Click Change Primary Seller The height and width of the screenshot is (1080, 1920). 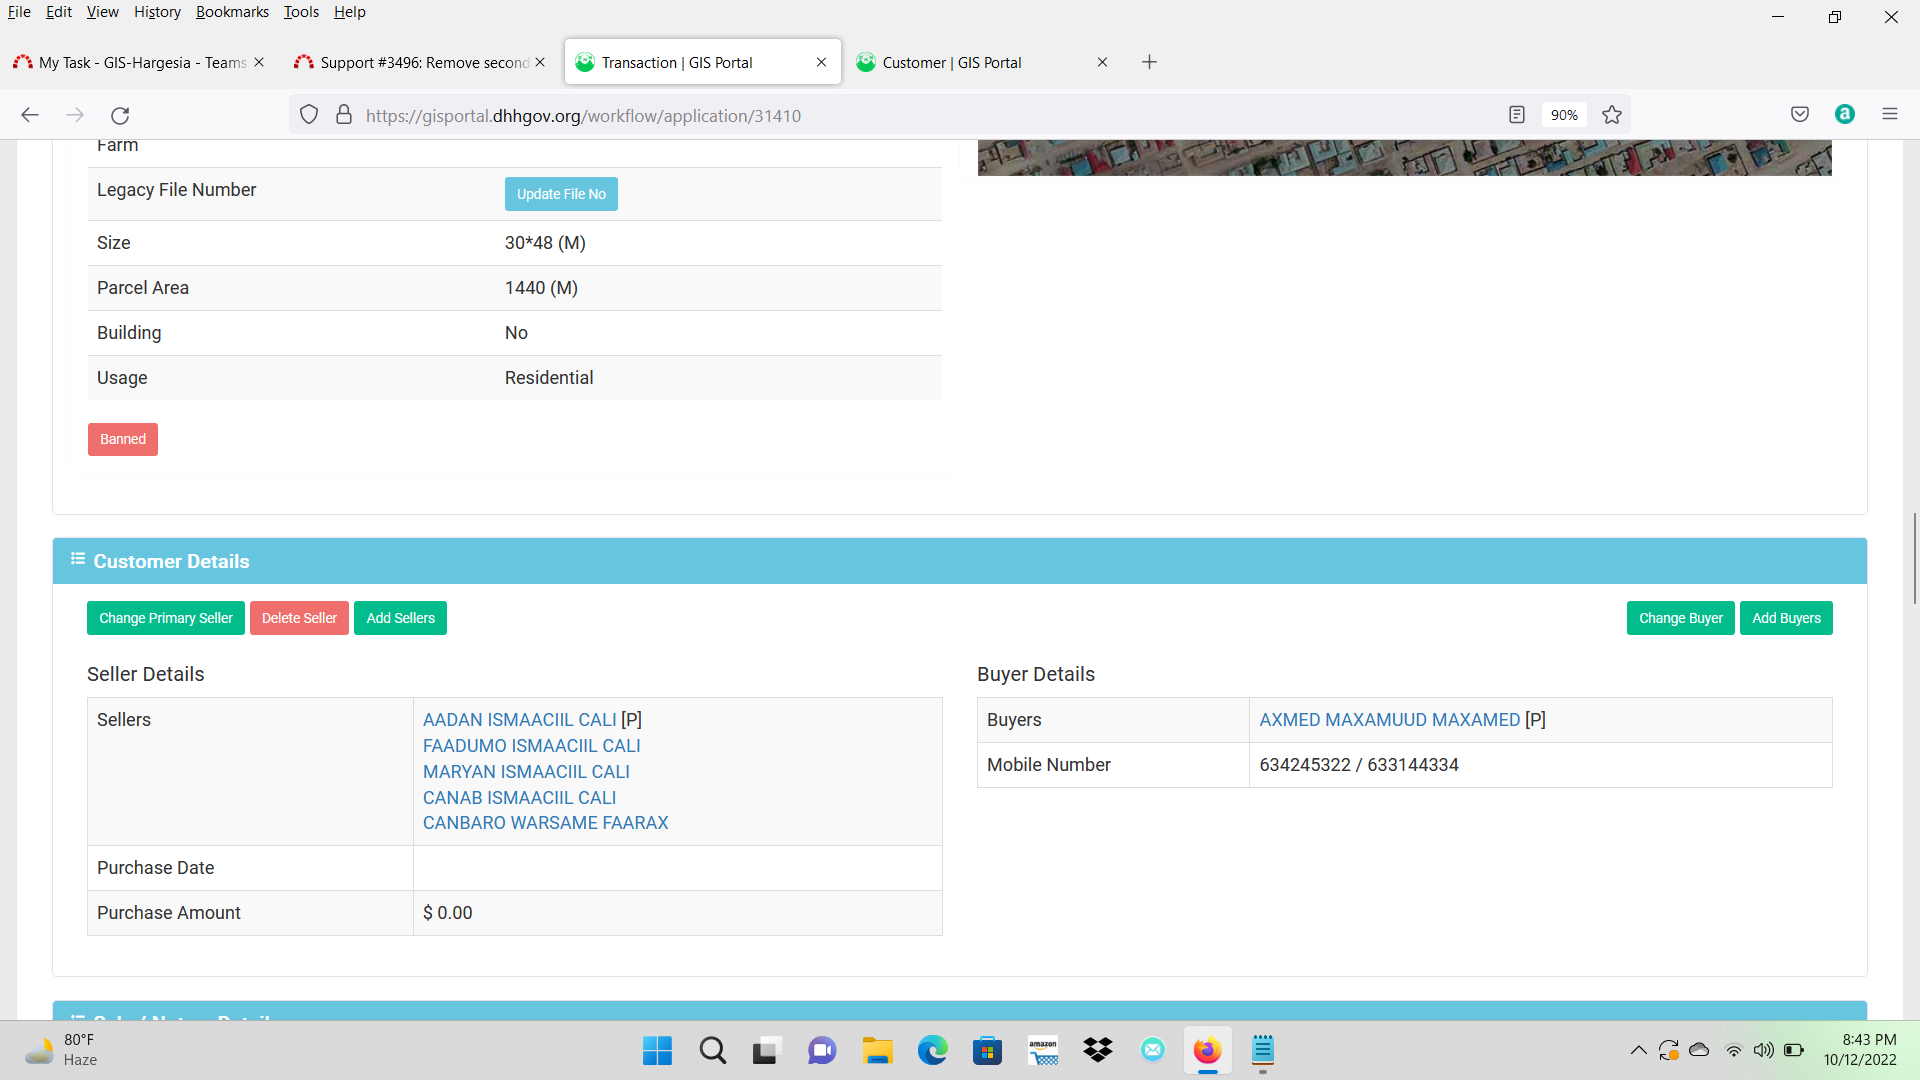(x=166, y=618)
